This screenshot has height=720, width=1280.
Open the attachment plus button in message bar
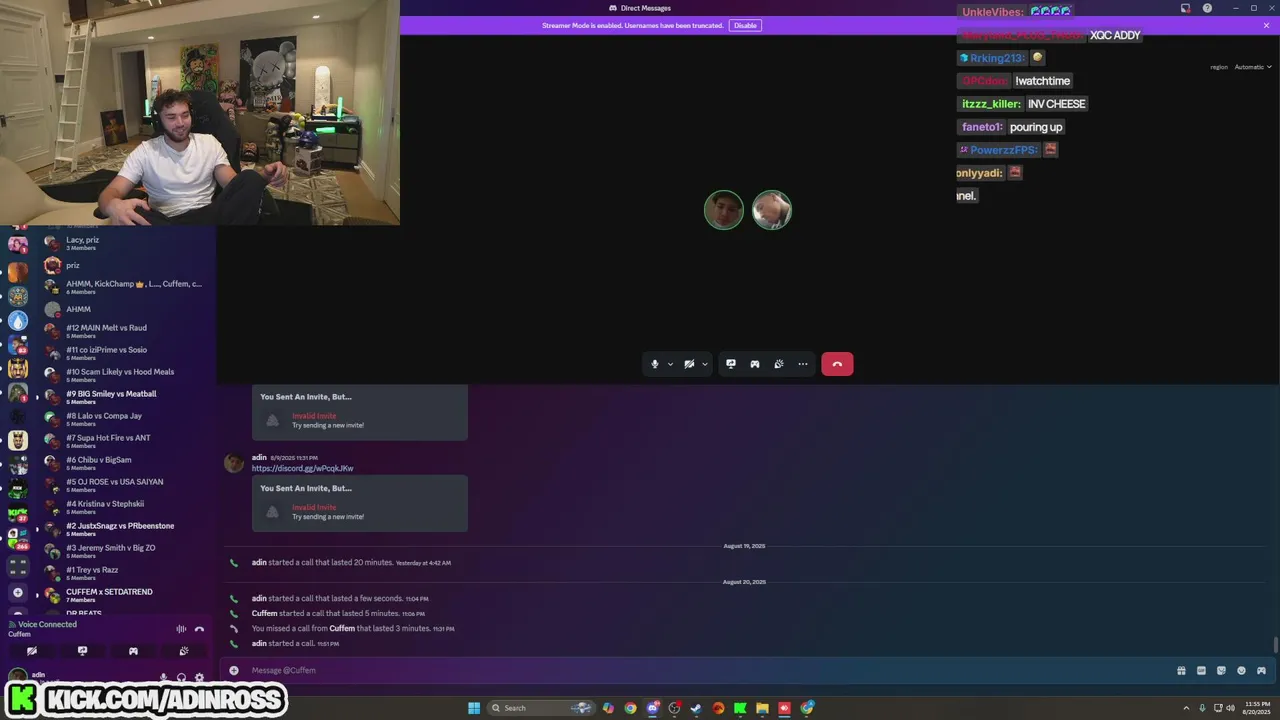coord(234,670)
